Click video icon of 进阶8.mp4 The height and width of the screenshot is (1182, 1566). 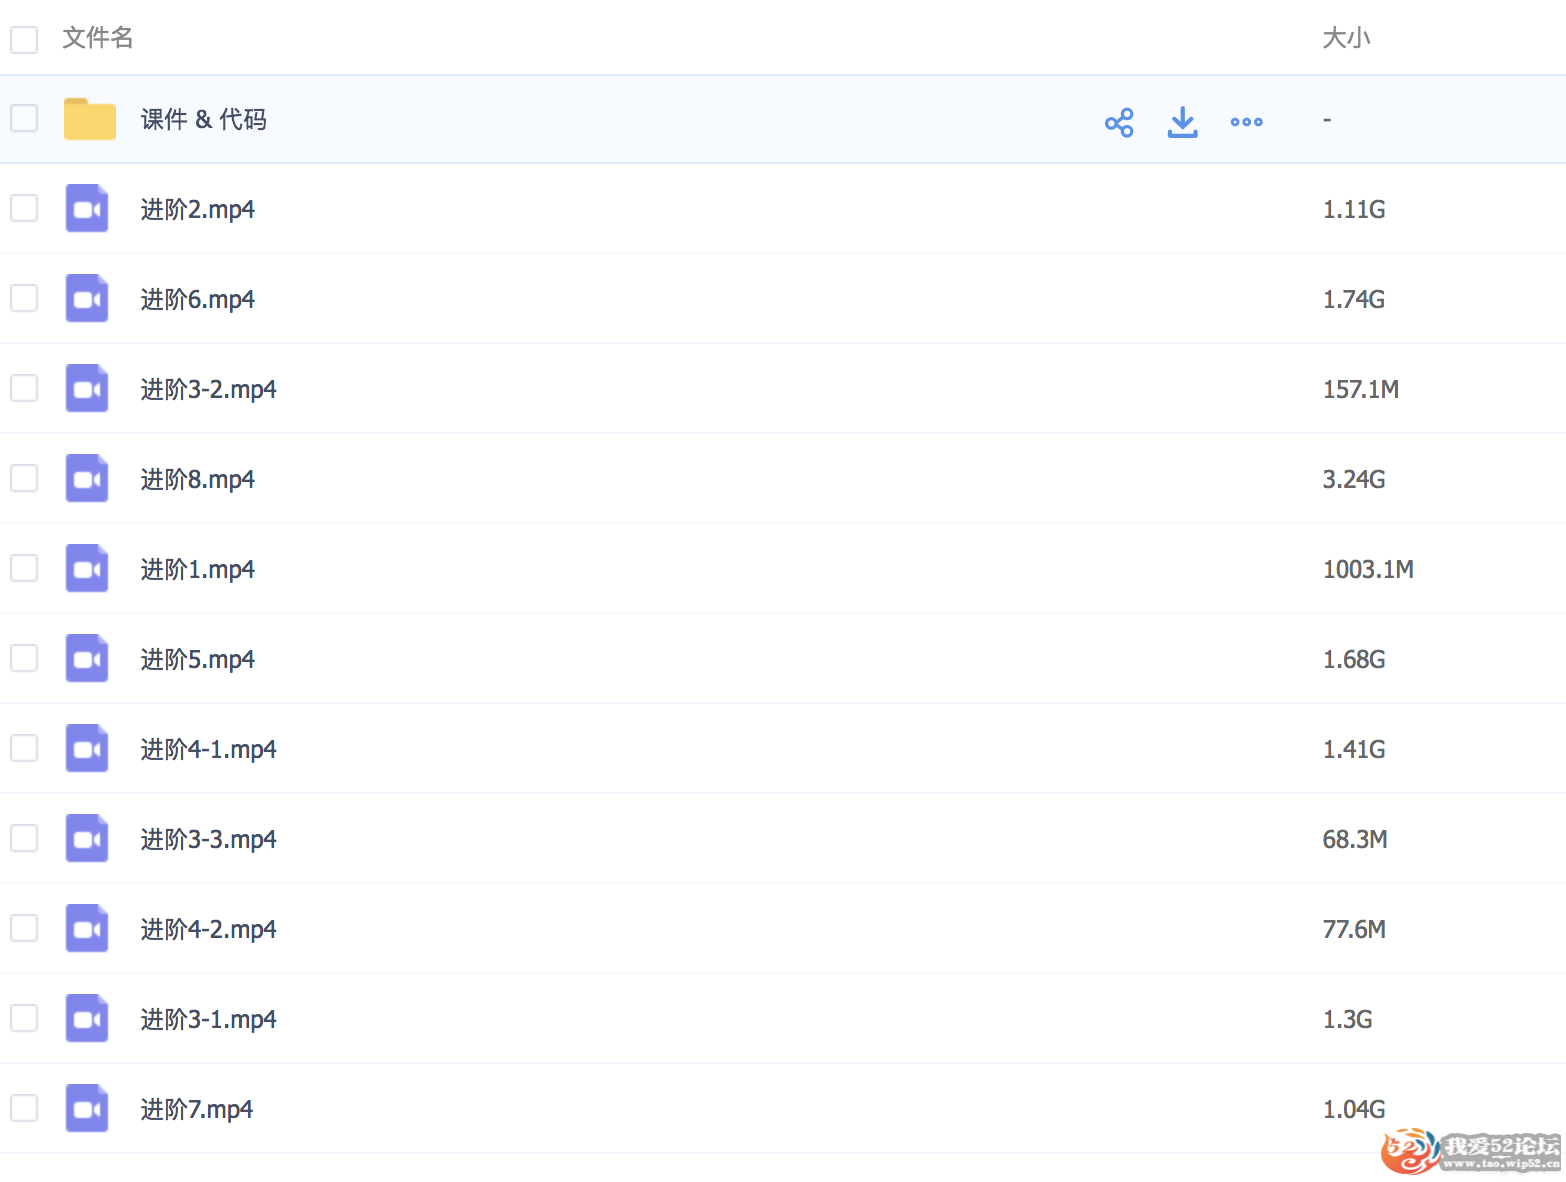point(87,478)
